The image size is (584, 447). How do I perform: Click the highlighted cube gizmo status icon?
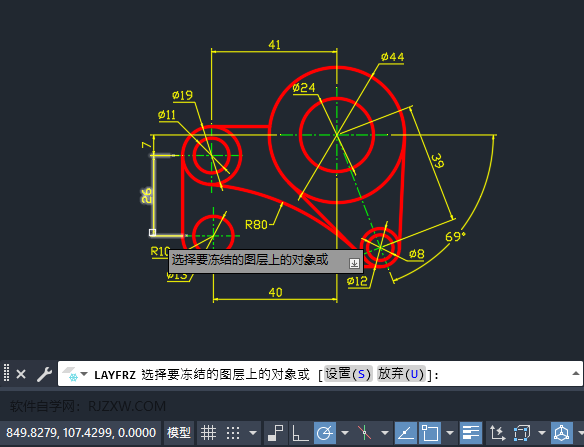click(x=562, y=433)
